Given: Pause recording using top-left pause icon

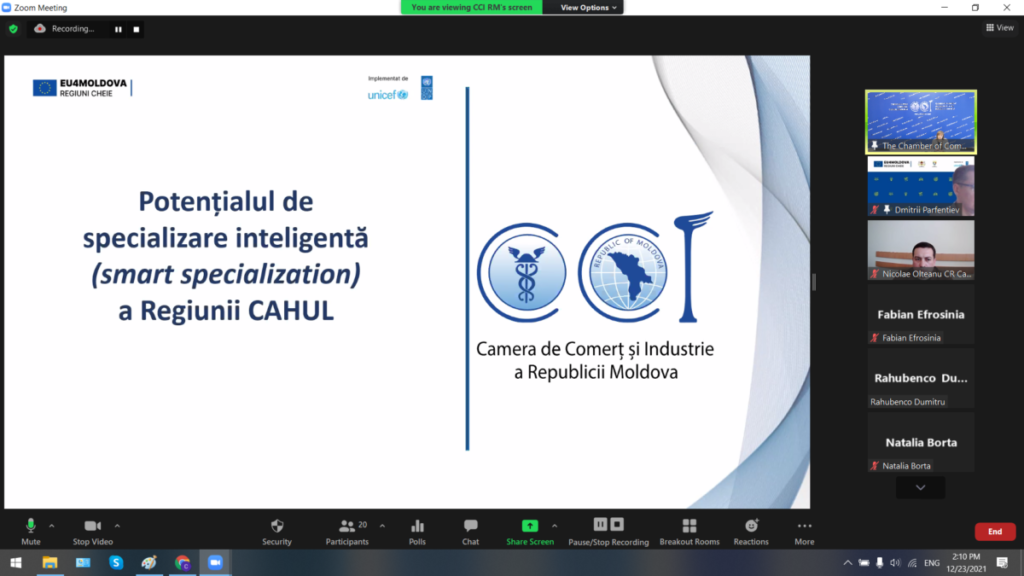Looking at the screenshot, I should point(118,29).
